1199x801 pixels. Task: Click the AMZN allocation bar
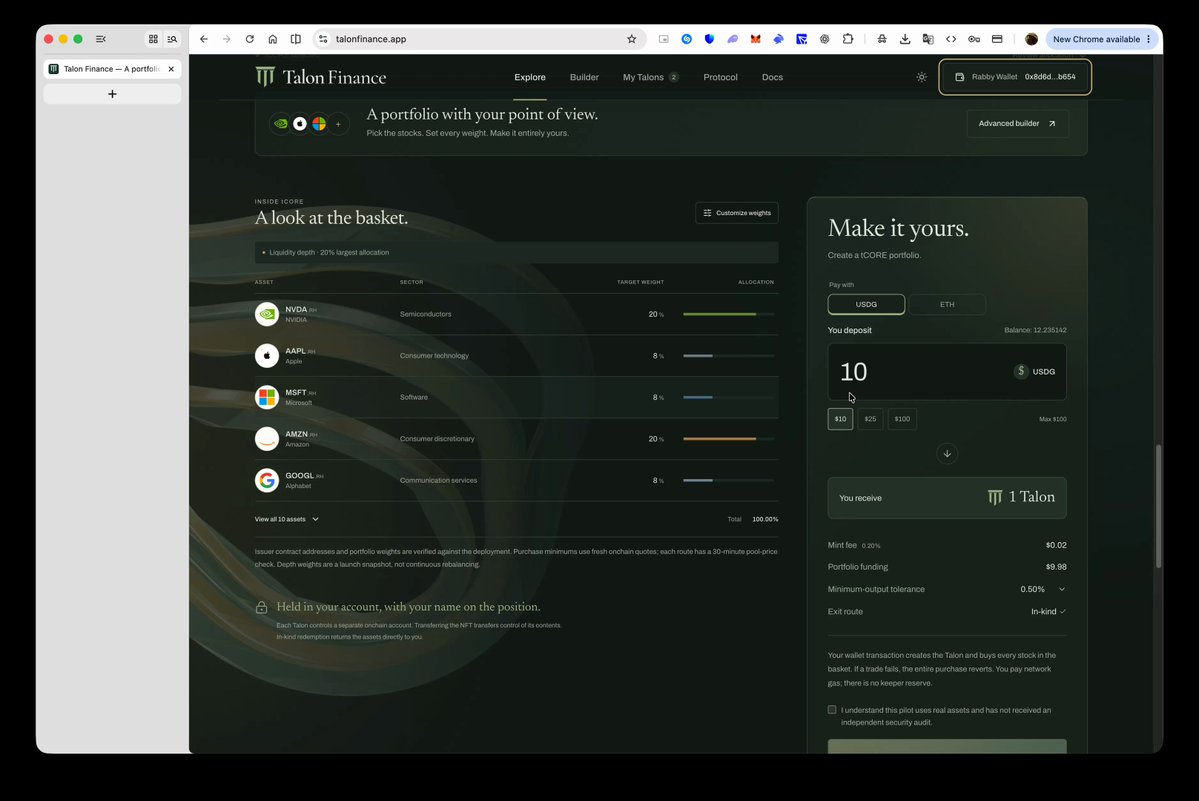(729, 439)
